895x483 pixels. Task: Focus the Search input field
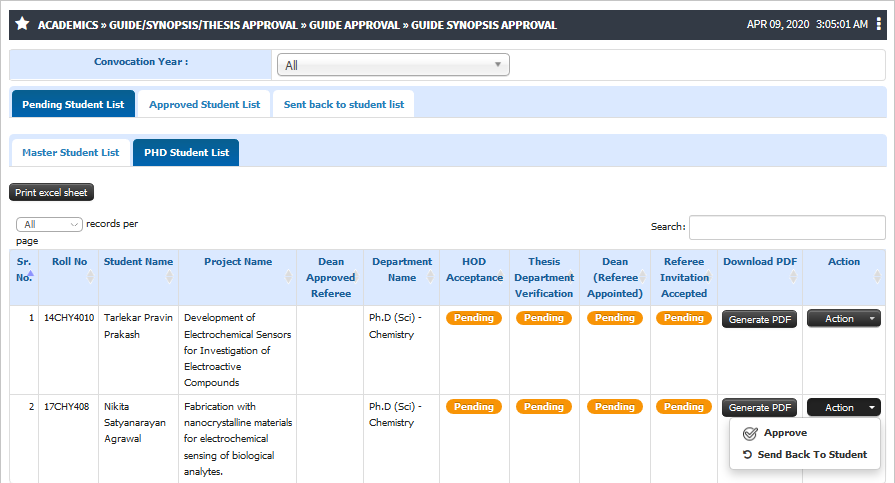(x=787, y=227)
